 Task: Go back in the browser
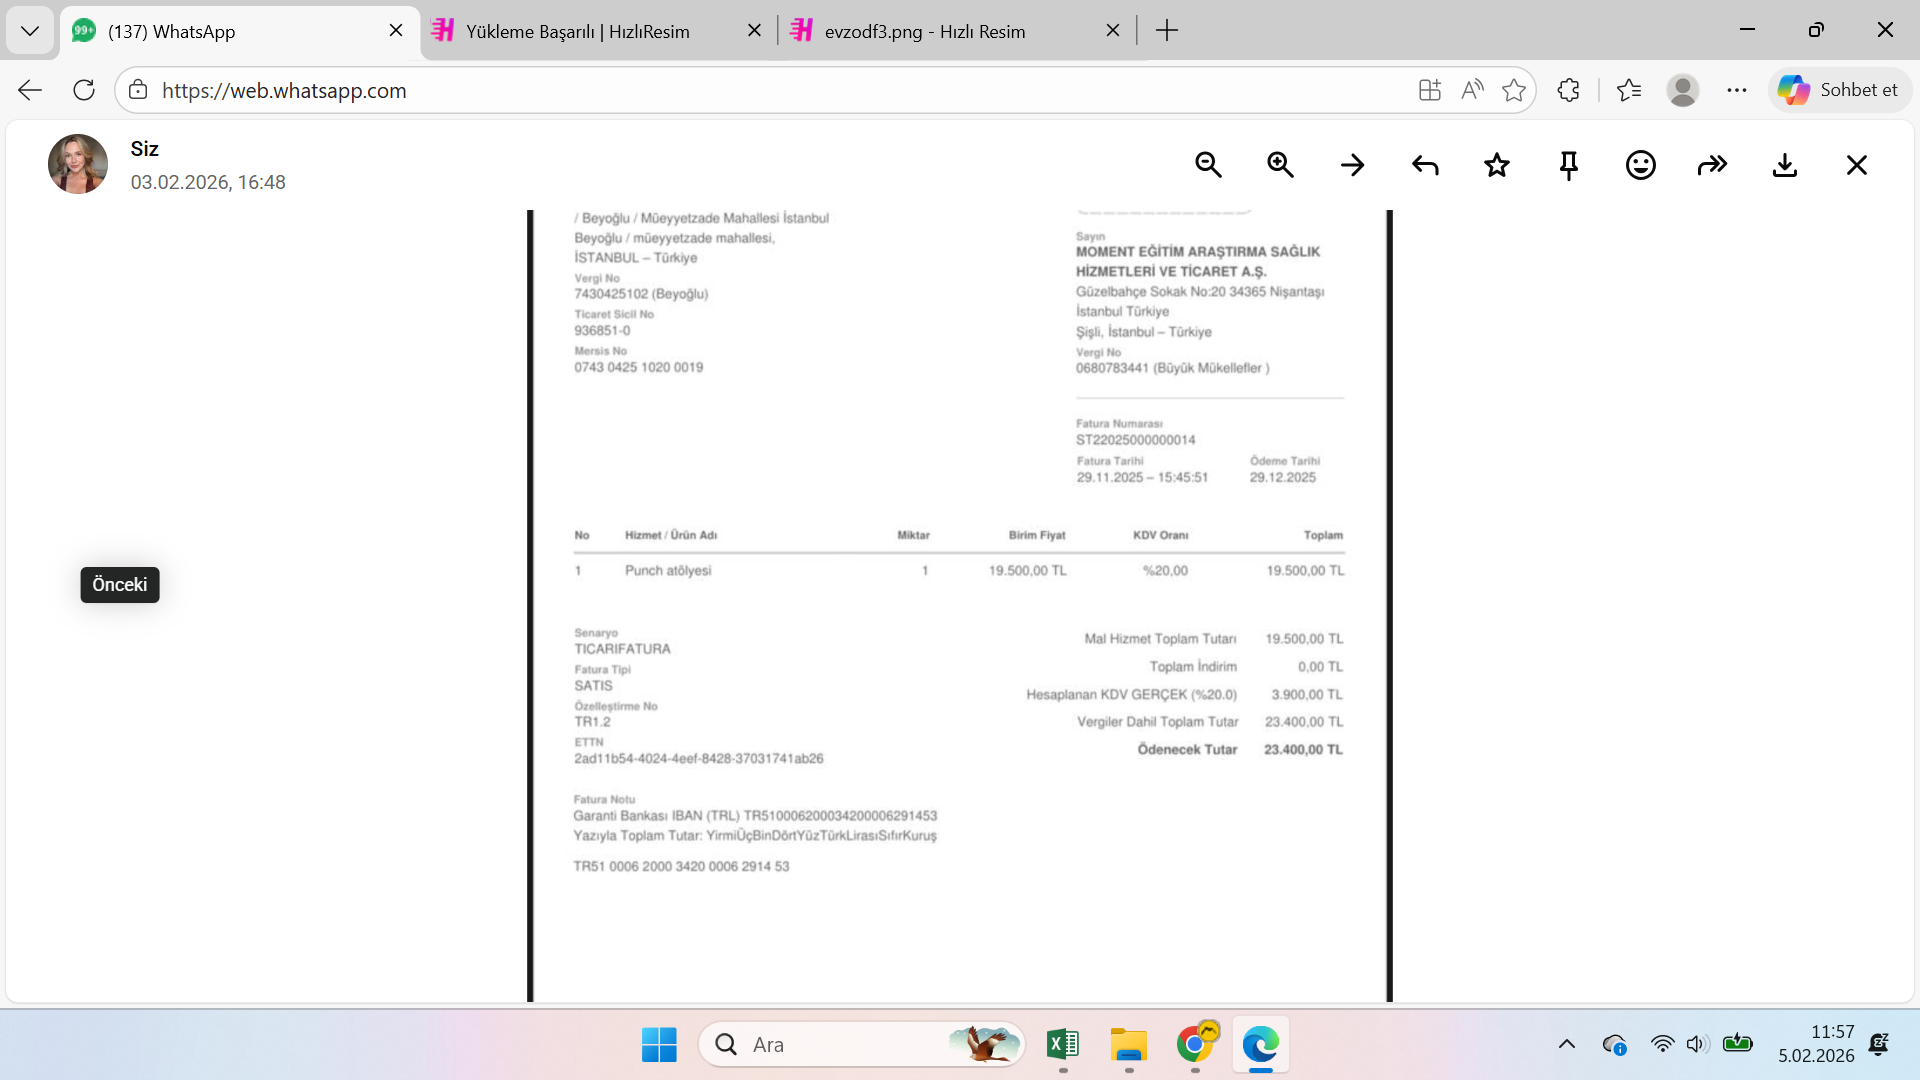[x=30, y=90]
